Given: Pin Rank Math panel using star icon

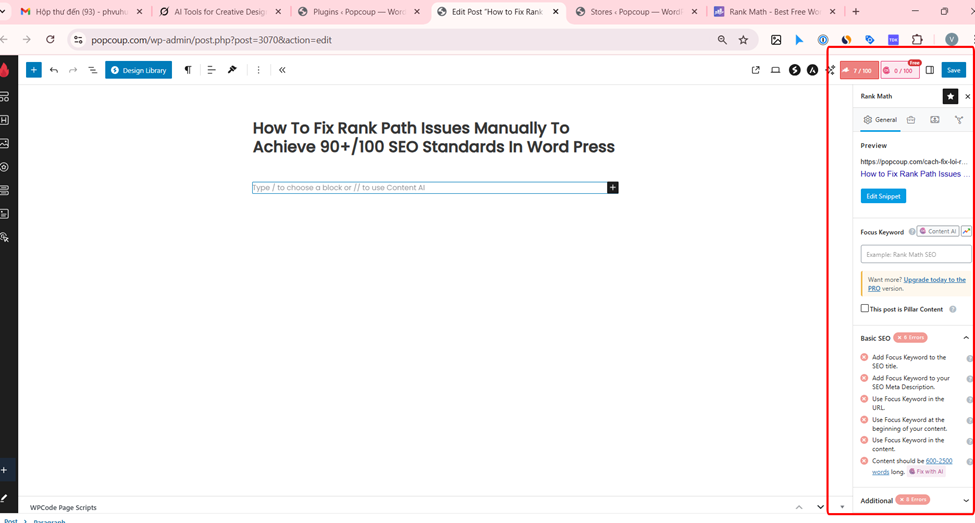Looking at the screenshot, I should [x=950, y=96].
